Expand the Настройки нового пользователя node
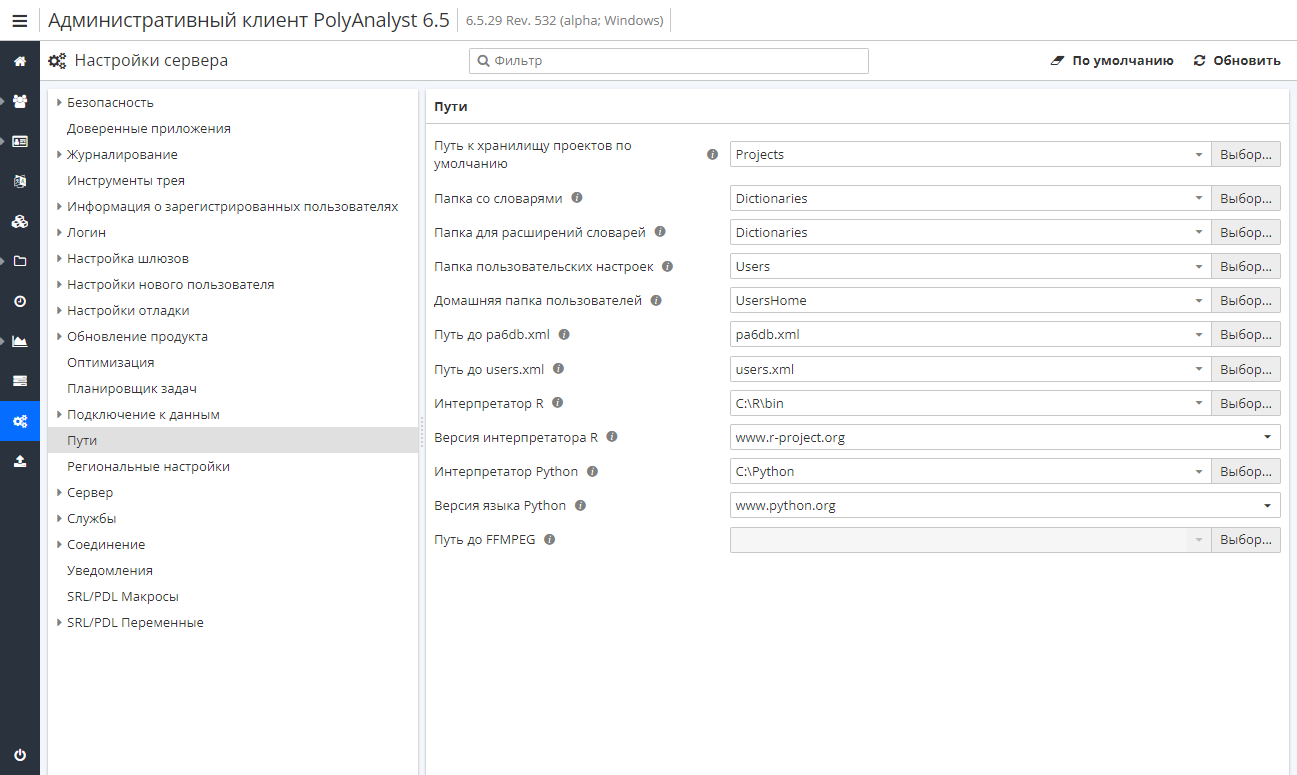Image resolution: width=1297 pixels, height=775 pixels. [59, 284]
